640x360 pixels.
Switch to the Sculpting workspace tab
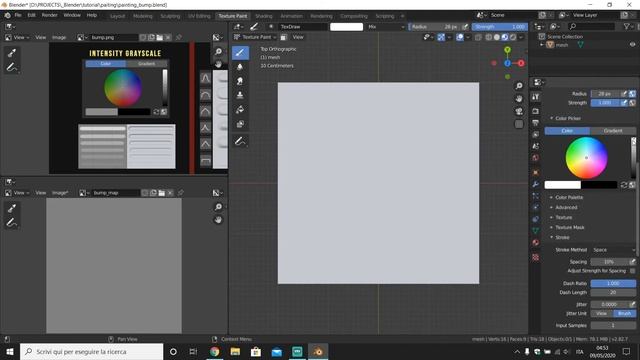coord(170,16)
